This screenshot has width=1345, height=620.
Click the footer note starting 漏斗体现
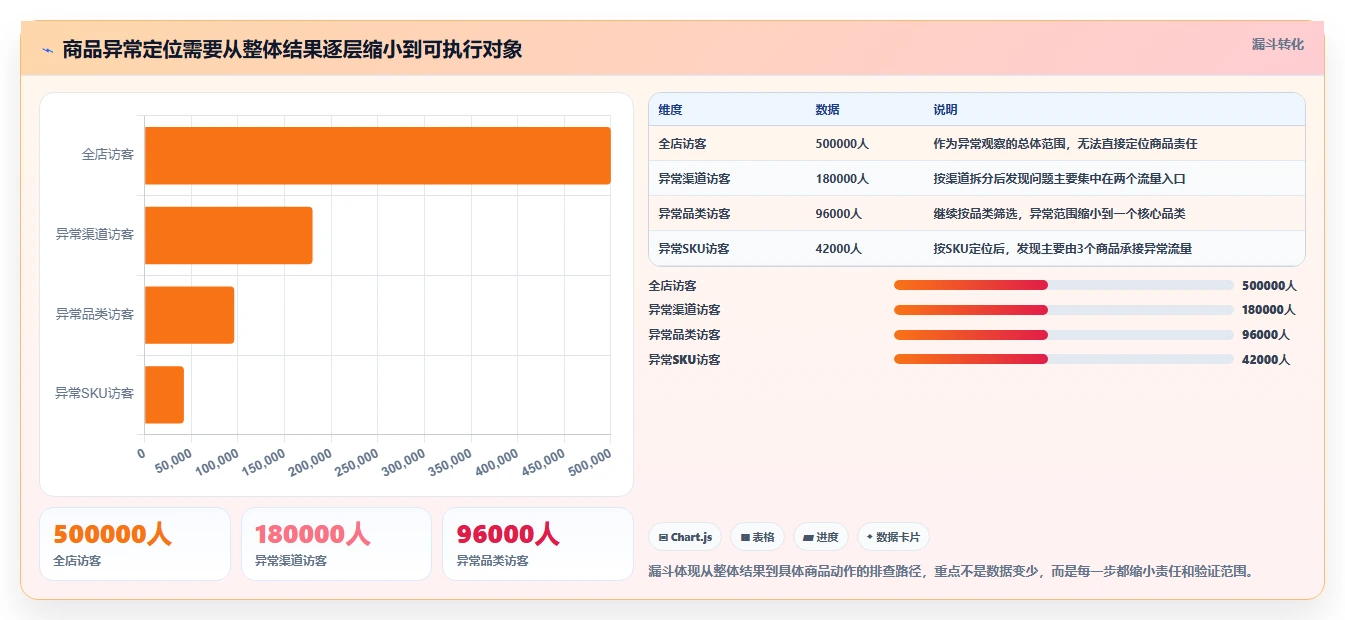(951, 572)
